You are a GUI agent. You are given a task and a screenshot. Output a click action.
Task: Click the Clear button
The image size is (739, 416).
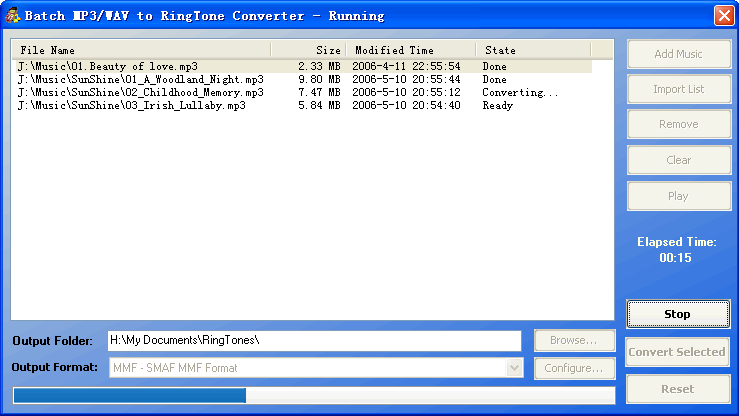tap(679, 160)
